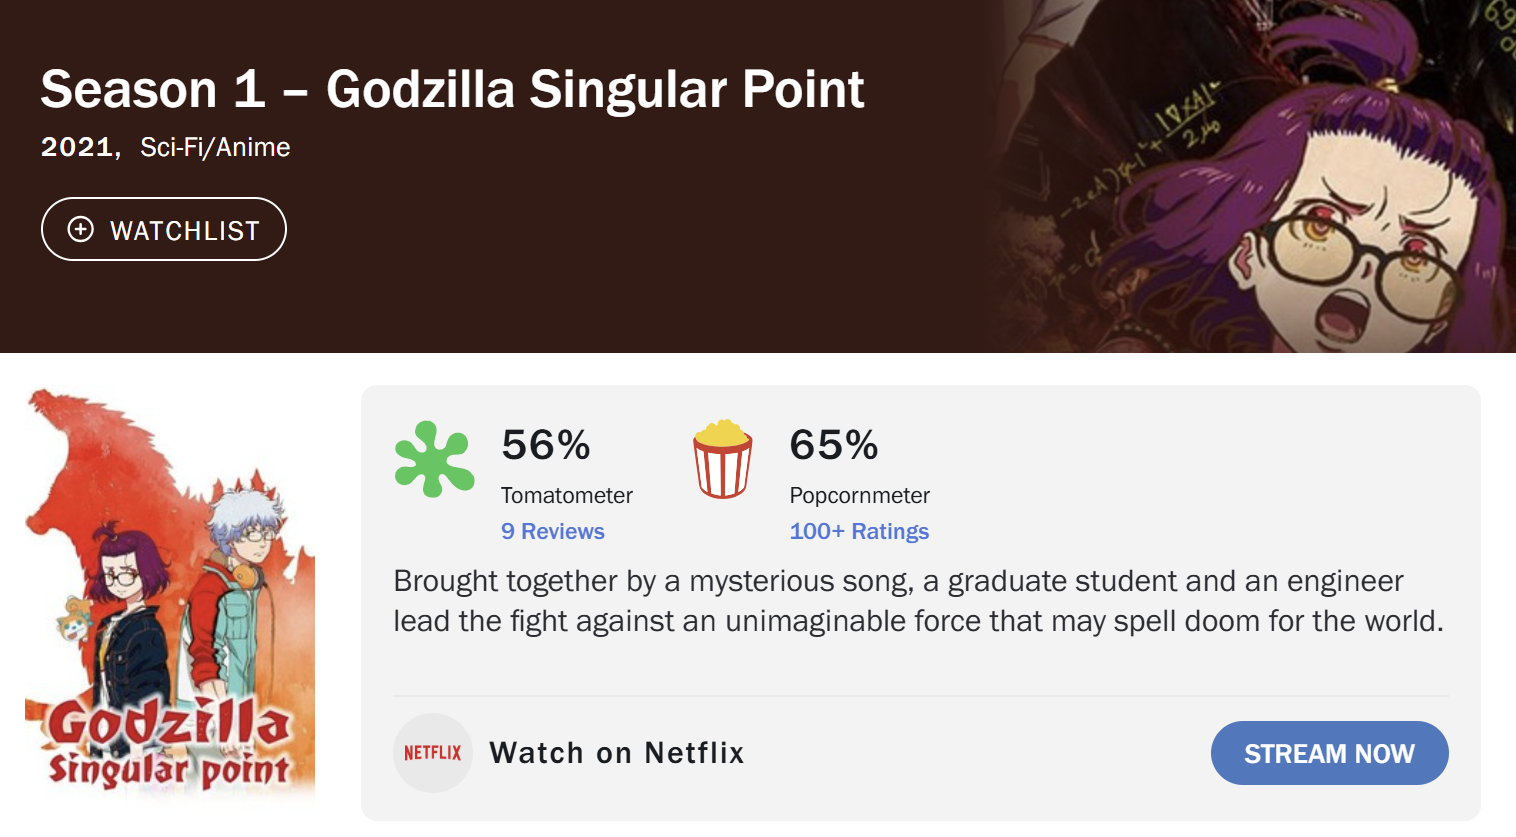This screenshot has height=837, width=1516.
Task: Select the Tomatometer label
Action: 566,496
